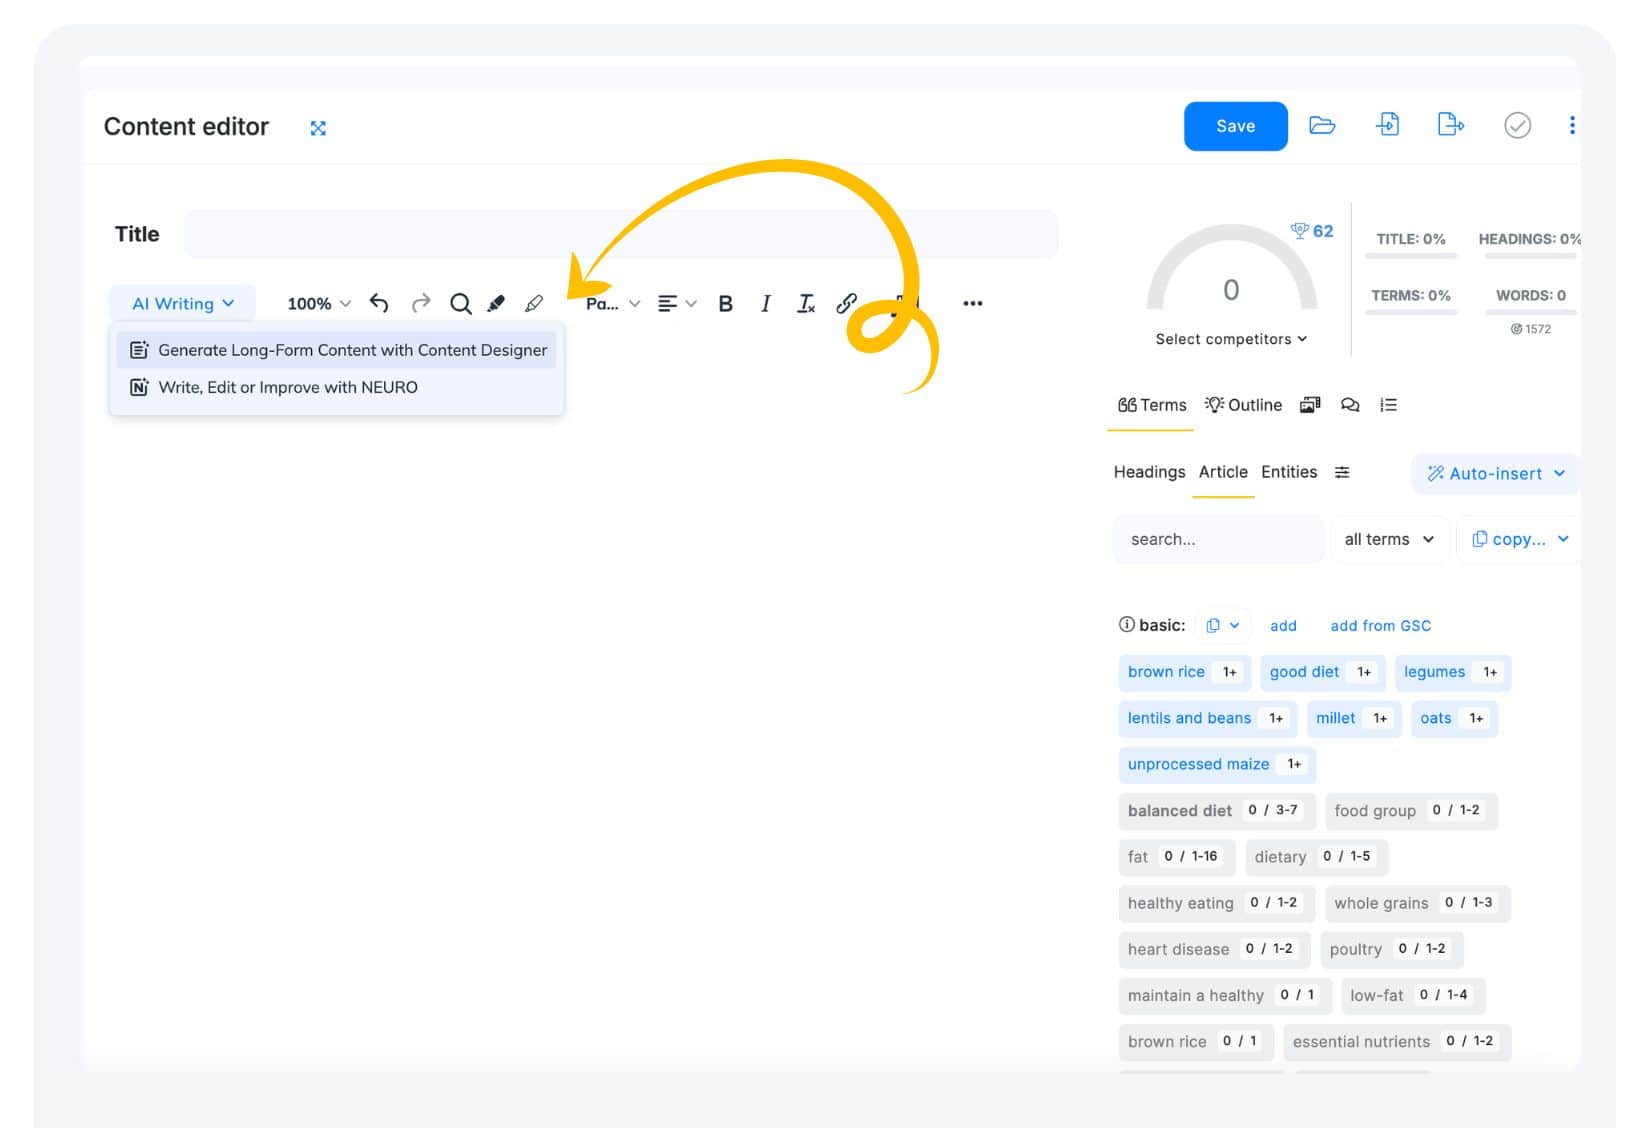Image resolution: width=1650 pixels, height=1128 pixels.
Task: Open the text alignment dropdown
Action: [x=677, y=304]
